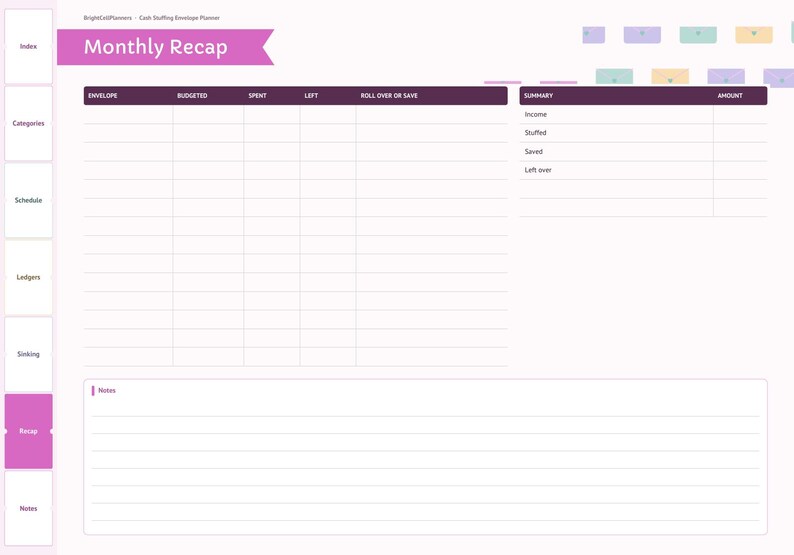Image resolution: width=794 pixels, height=555 pixels.
Task: Switch to the Schedule tab
Action: (28, 200)
